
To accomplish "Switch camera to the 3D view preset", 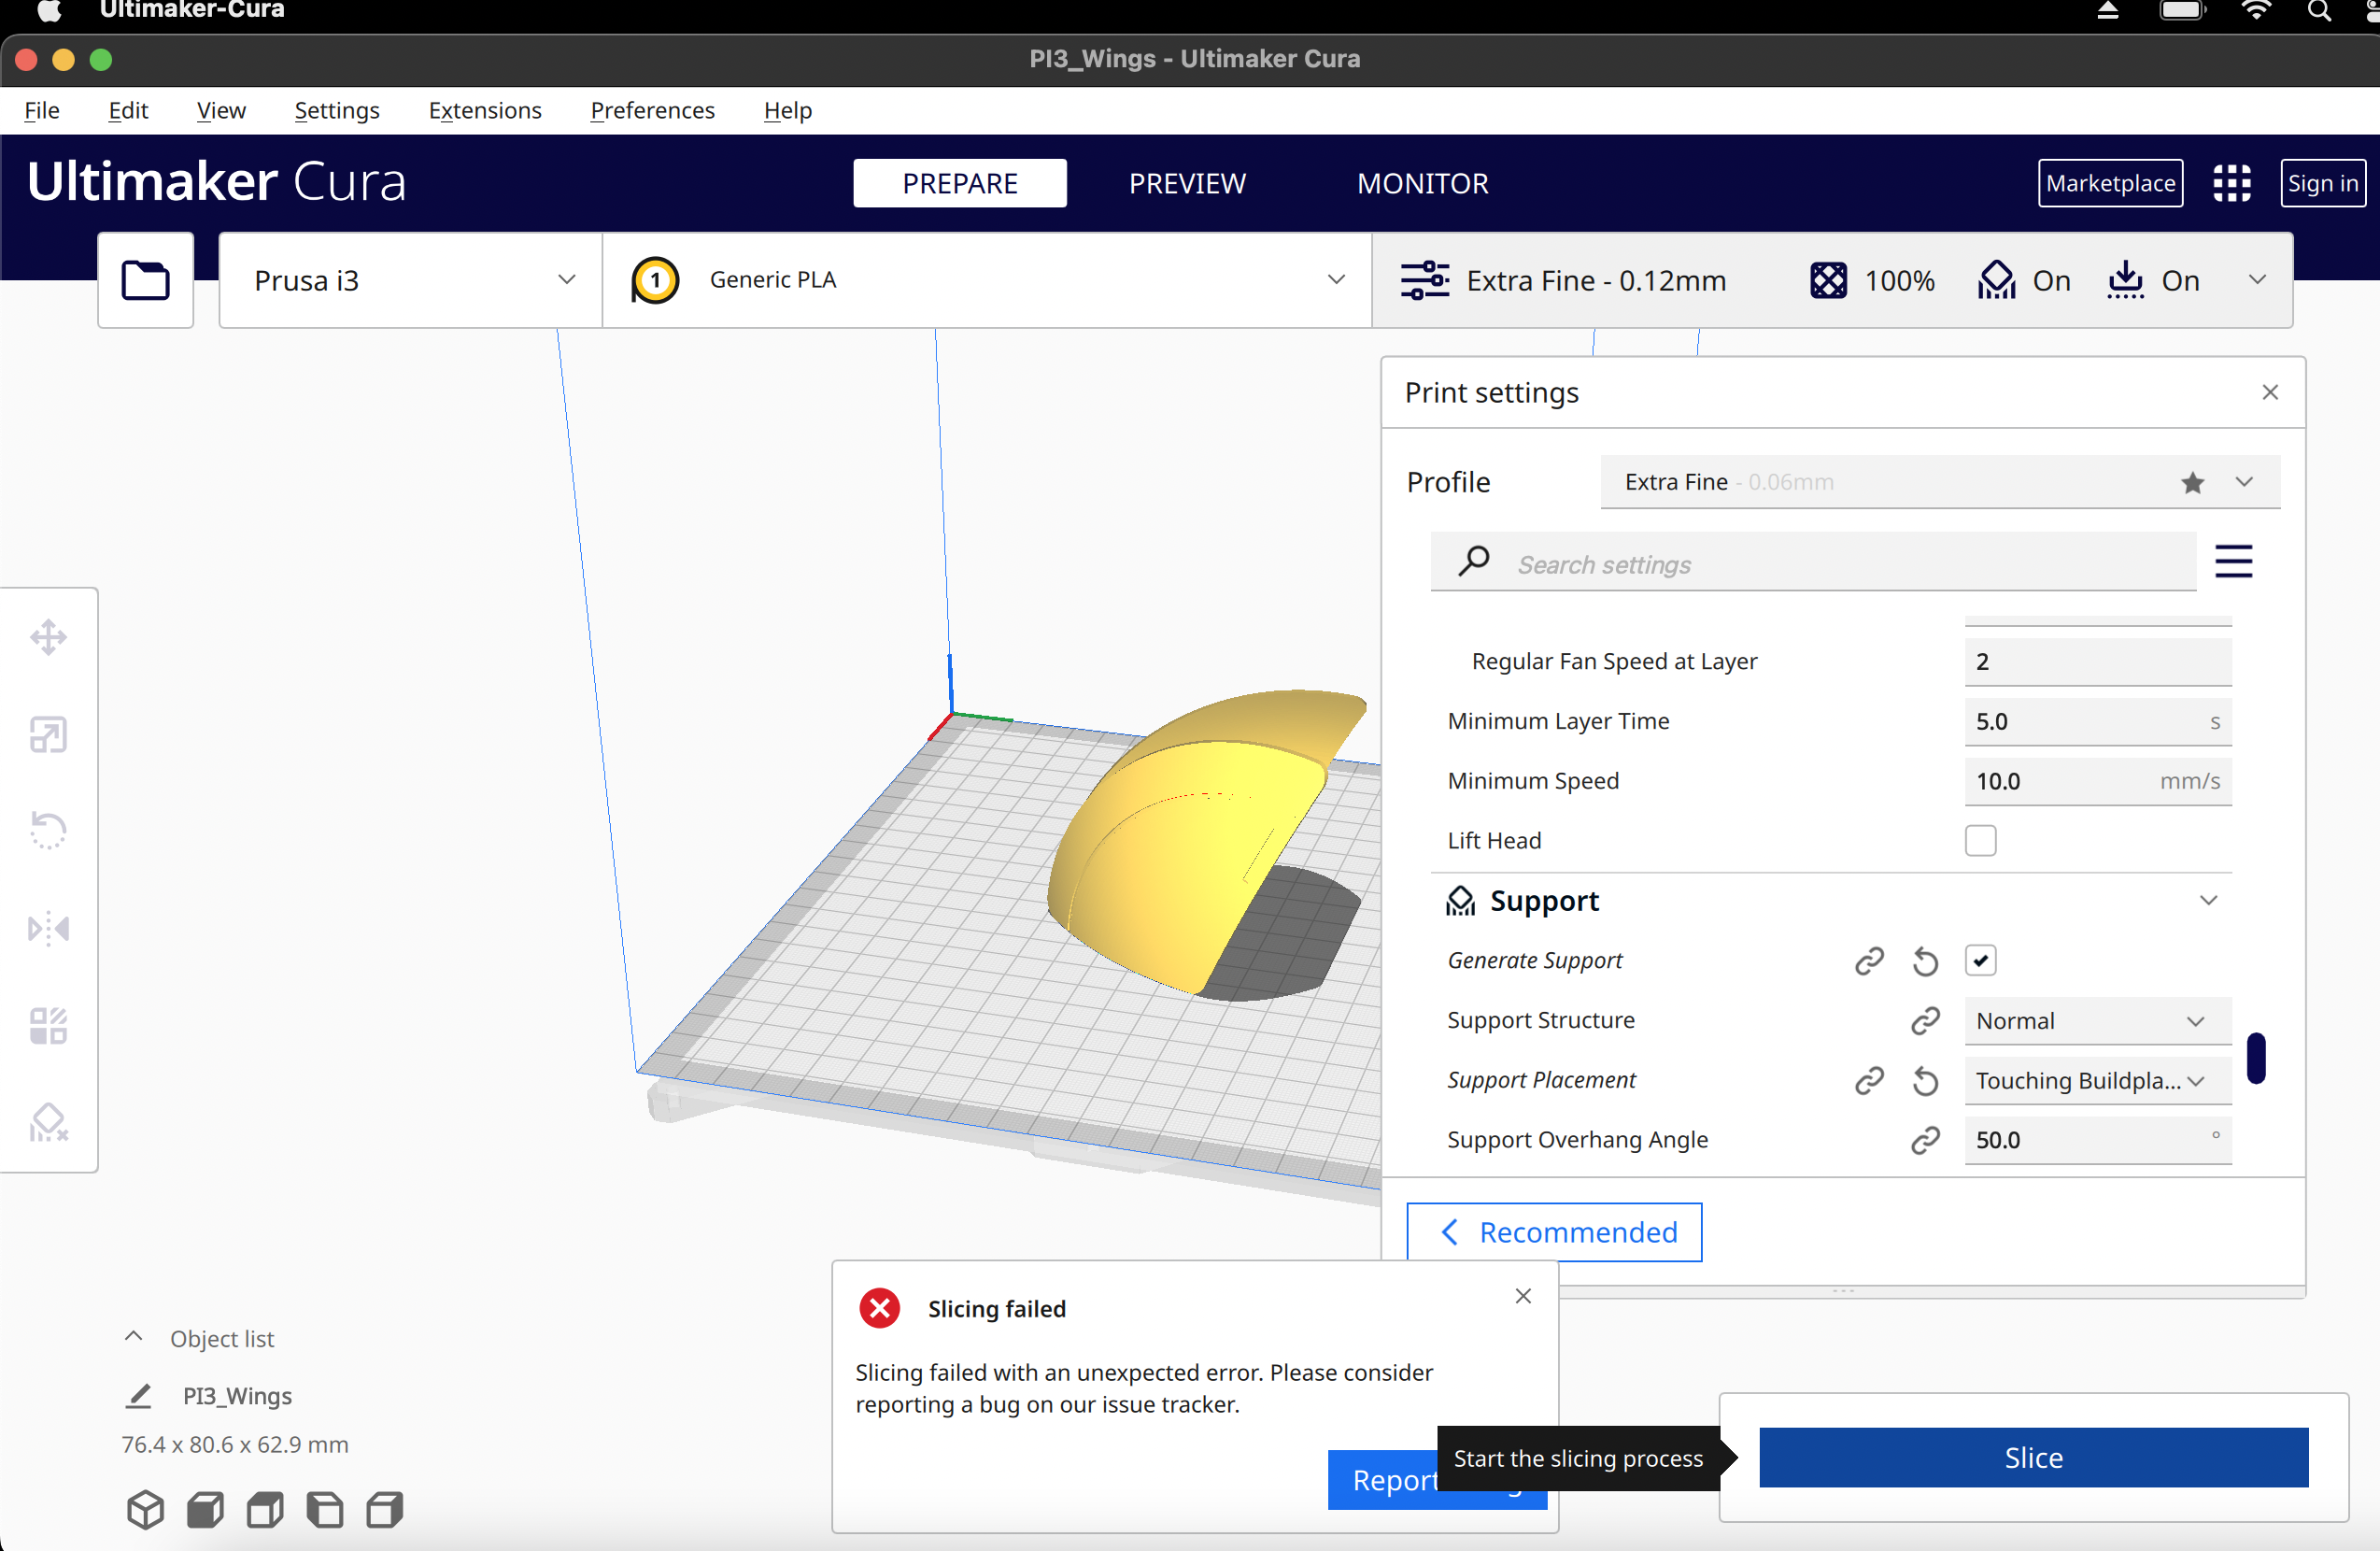I will coord(145,1510).
